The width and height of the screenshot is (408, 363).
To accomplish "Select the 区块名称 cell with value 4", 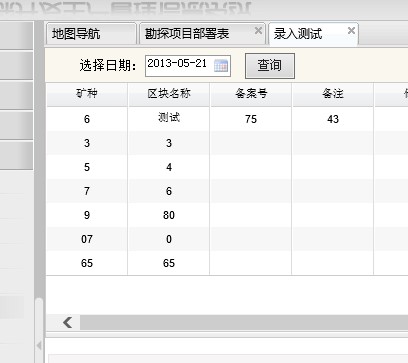I will (169, 167).
